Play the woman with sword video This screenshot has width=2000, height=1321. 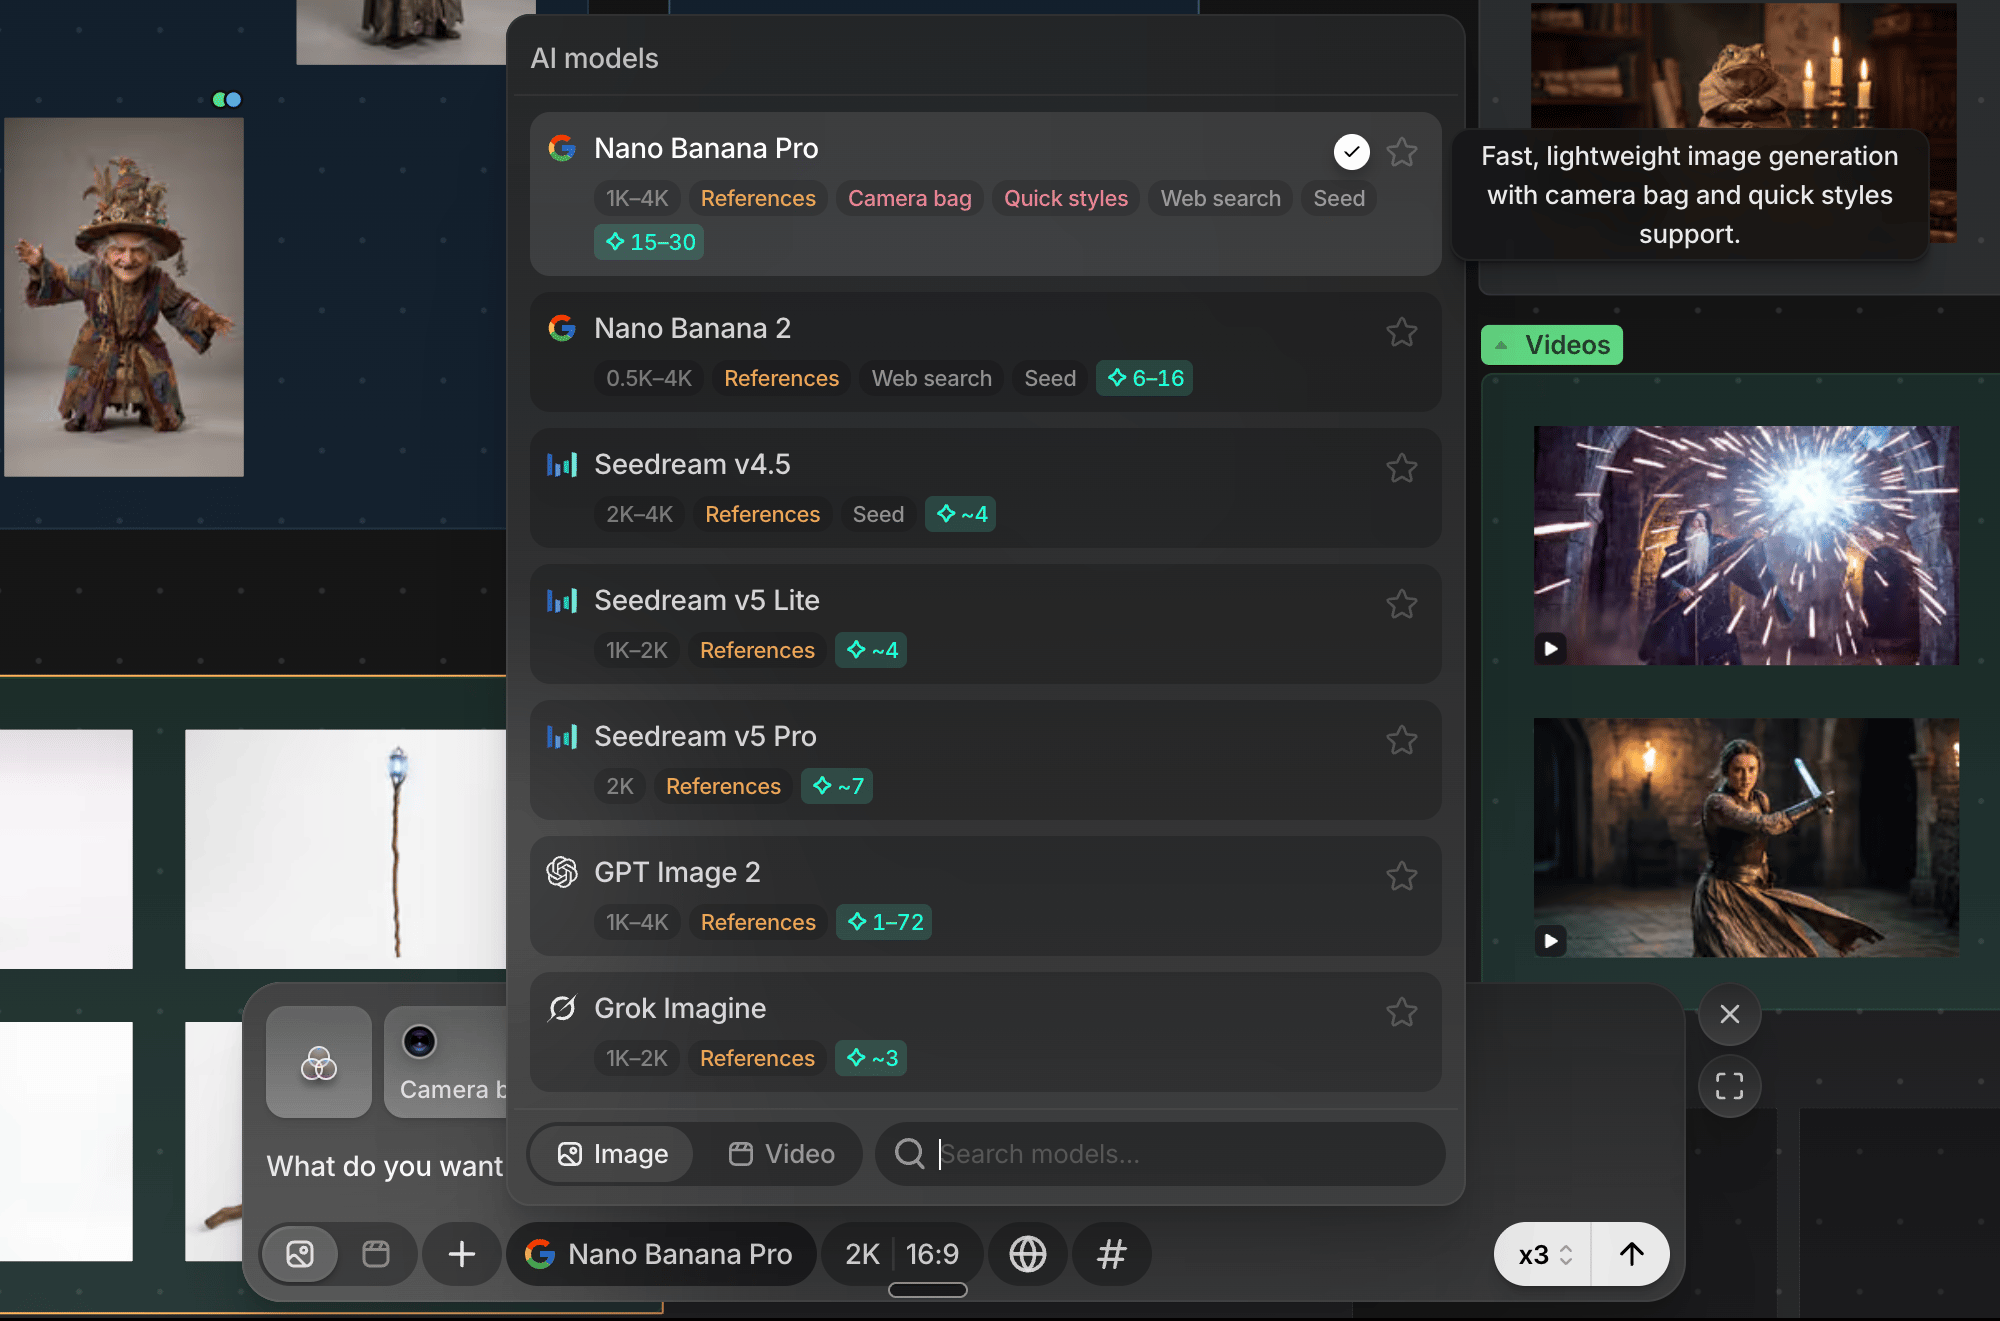[1551, 941]
